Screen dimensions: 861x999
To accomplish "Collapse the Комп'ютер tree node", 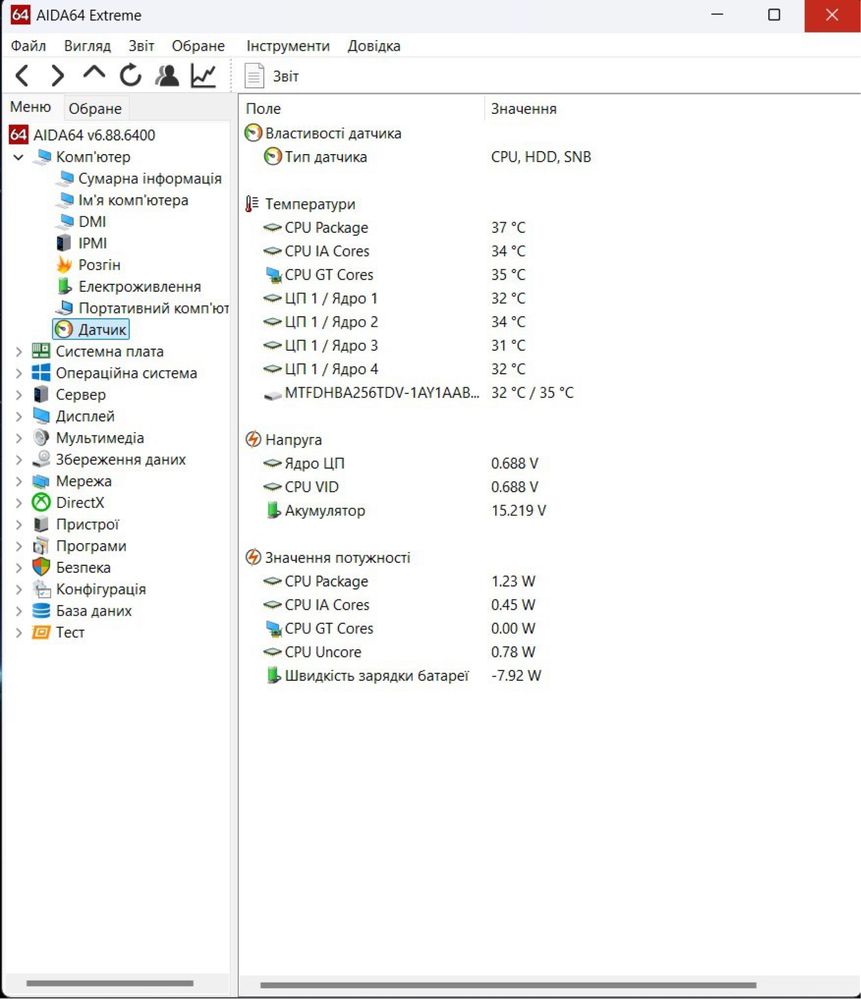I will pos(18,157).
